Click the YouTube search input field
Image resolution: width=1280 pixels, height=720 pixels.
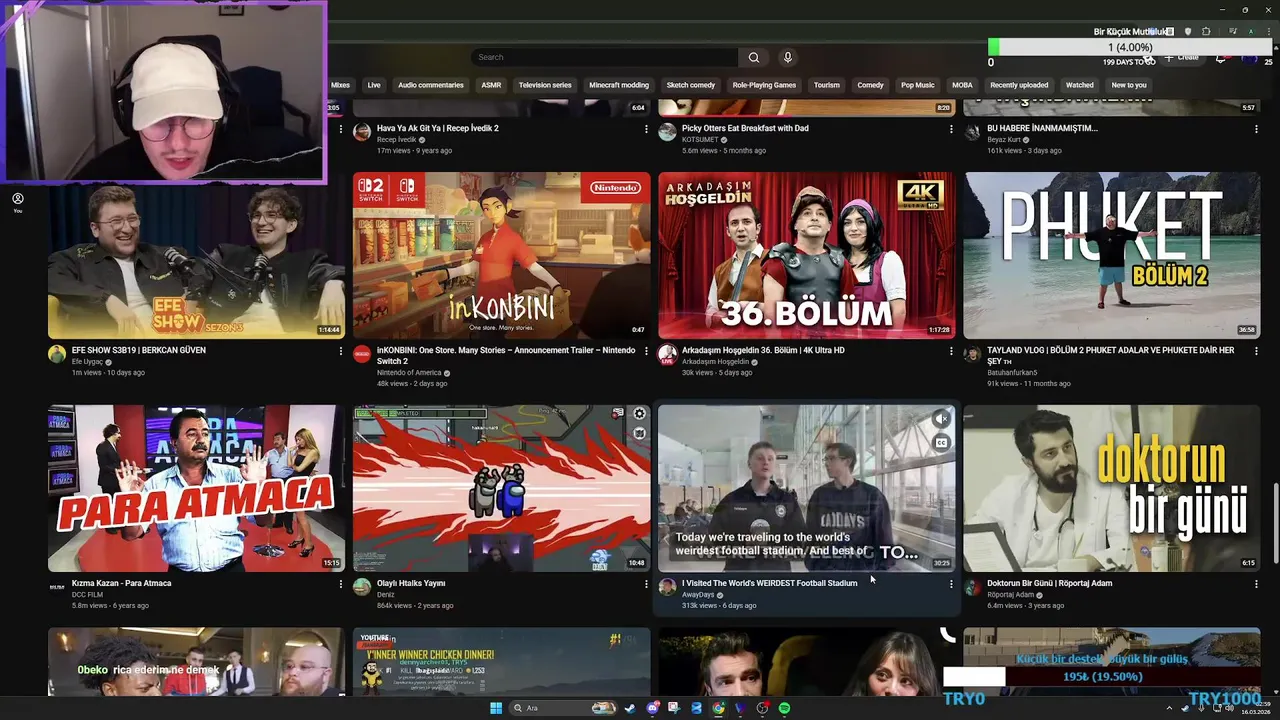tap(604, 57)
